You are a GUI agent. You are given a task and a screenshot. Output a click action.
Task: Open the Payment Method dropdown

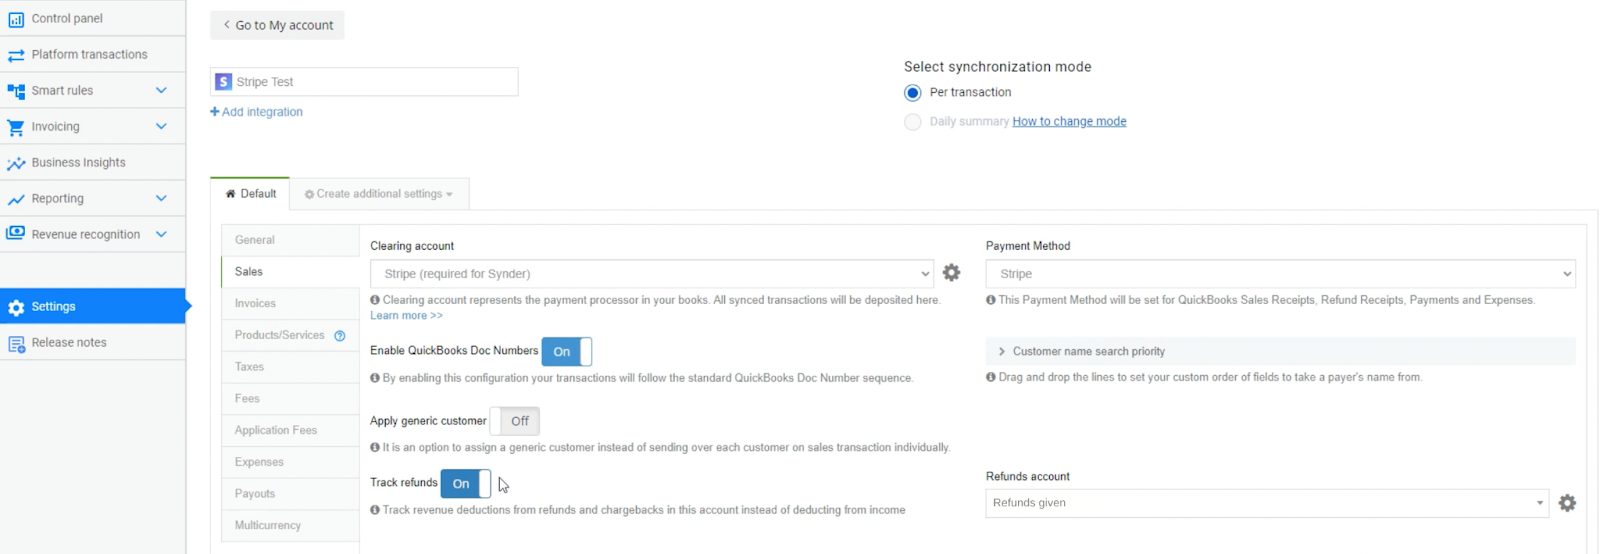coord(1280,273)
